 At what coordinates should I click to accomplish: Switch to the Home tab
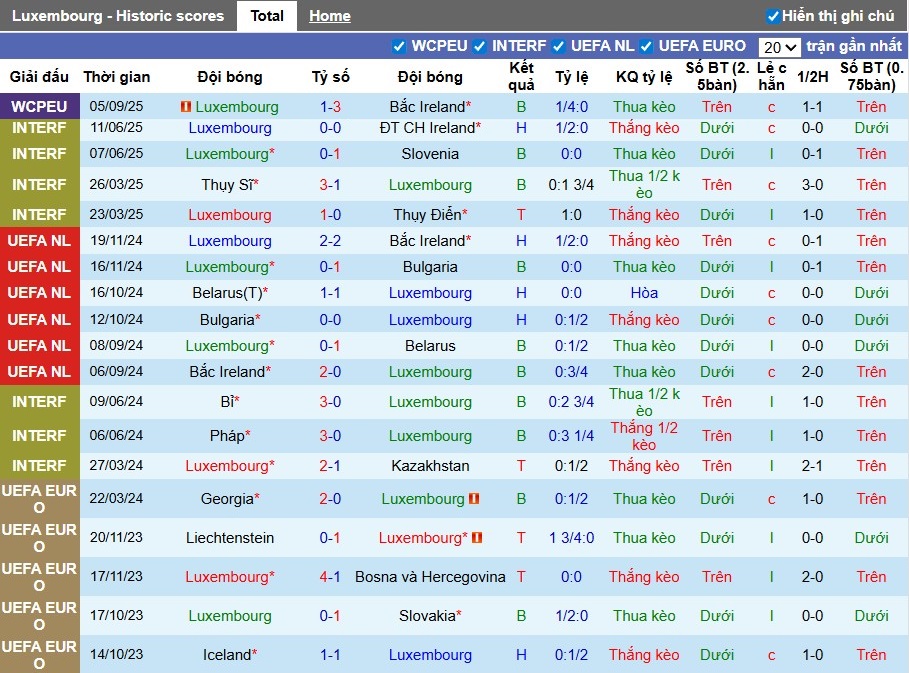click(x=329, y=16)
